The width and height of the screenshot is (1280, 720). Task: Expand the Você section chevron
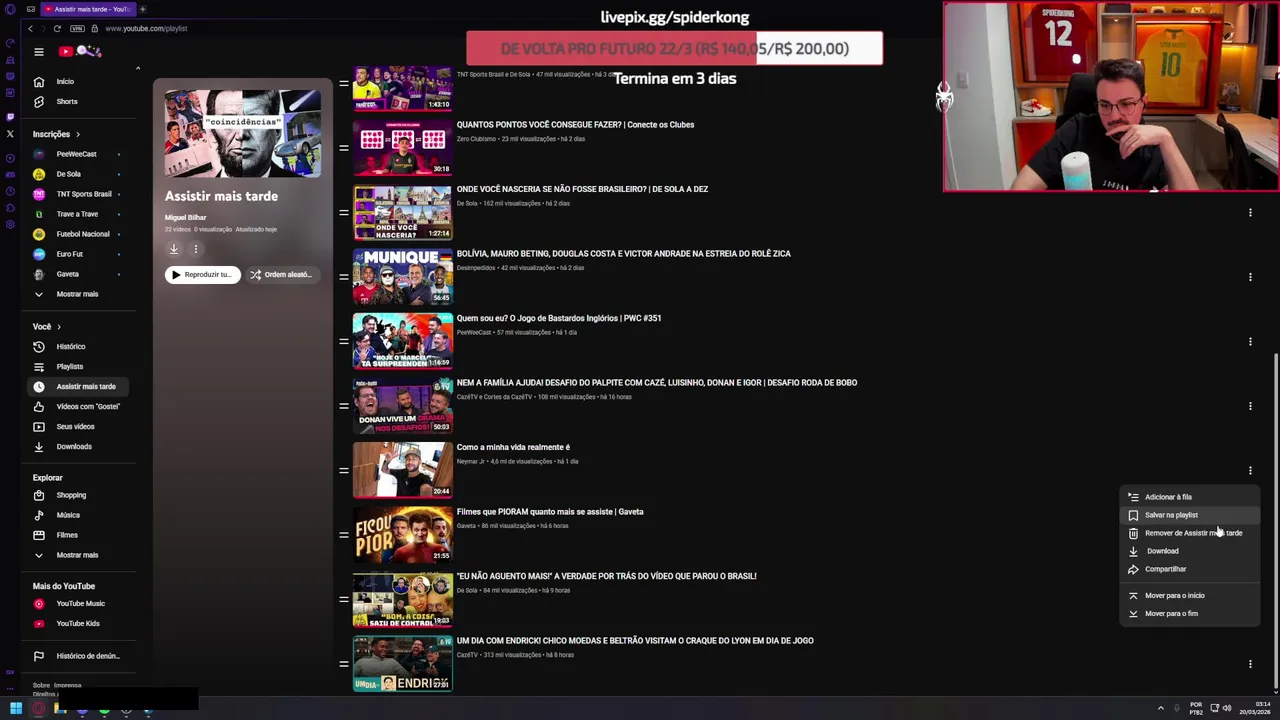(59, 326)
